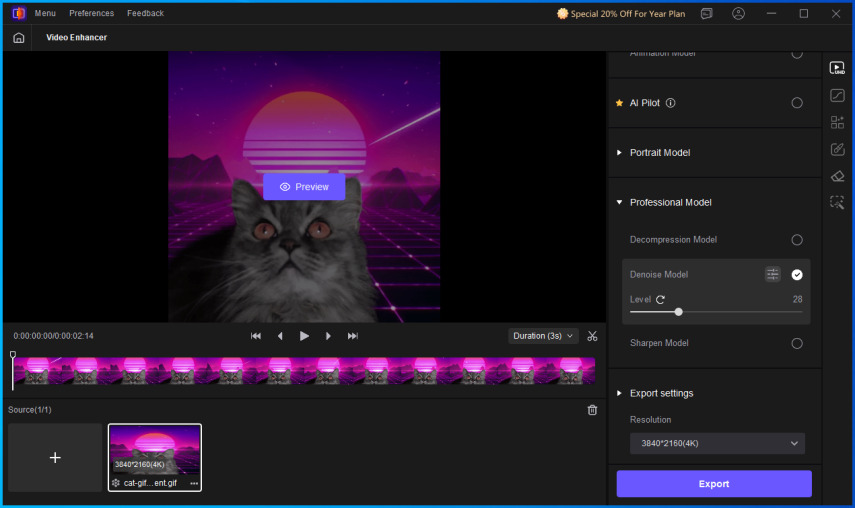Reset the denoise Level value
The image size is (855, 508).
point(660,299)
